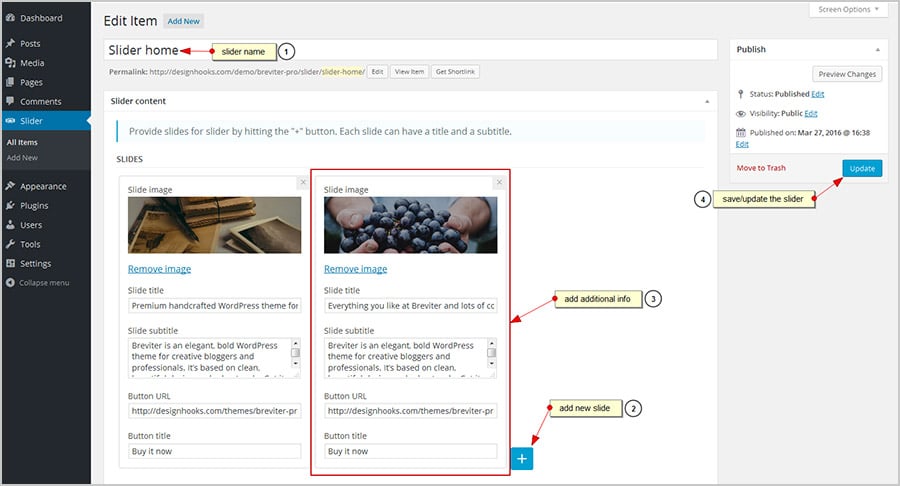900x486 pixels.
Task: Click the grapes slide image thumbnail
Action: (410, 225)
